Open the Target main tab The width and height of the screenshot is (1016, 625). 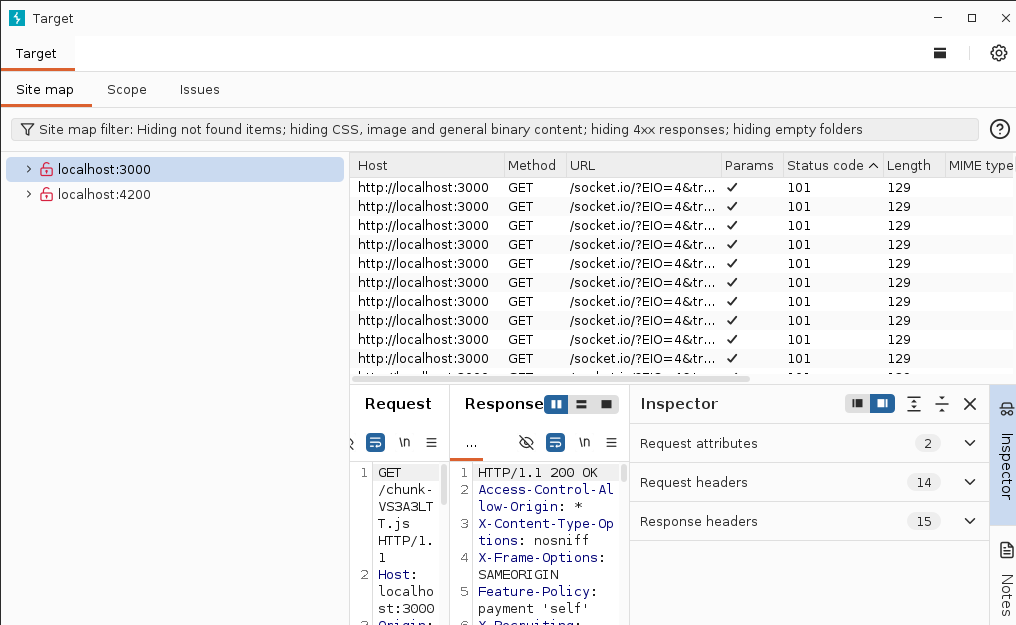[36, 54]
